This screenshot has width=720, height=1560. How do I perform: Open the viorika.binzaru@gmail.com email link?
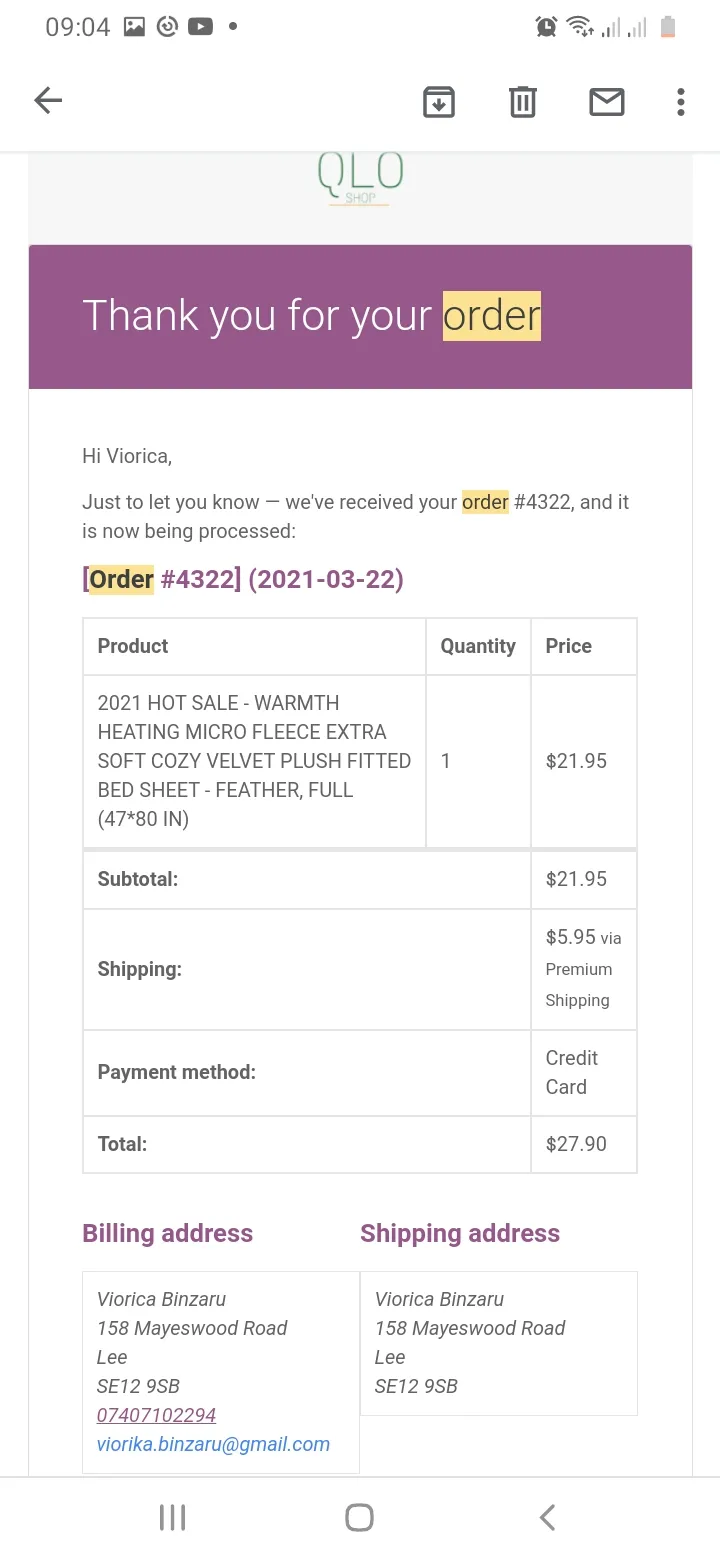point(213,1444)
